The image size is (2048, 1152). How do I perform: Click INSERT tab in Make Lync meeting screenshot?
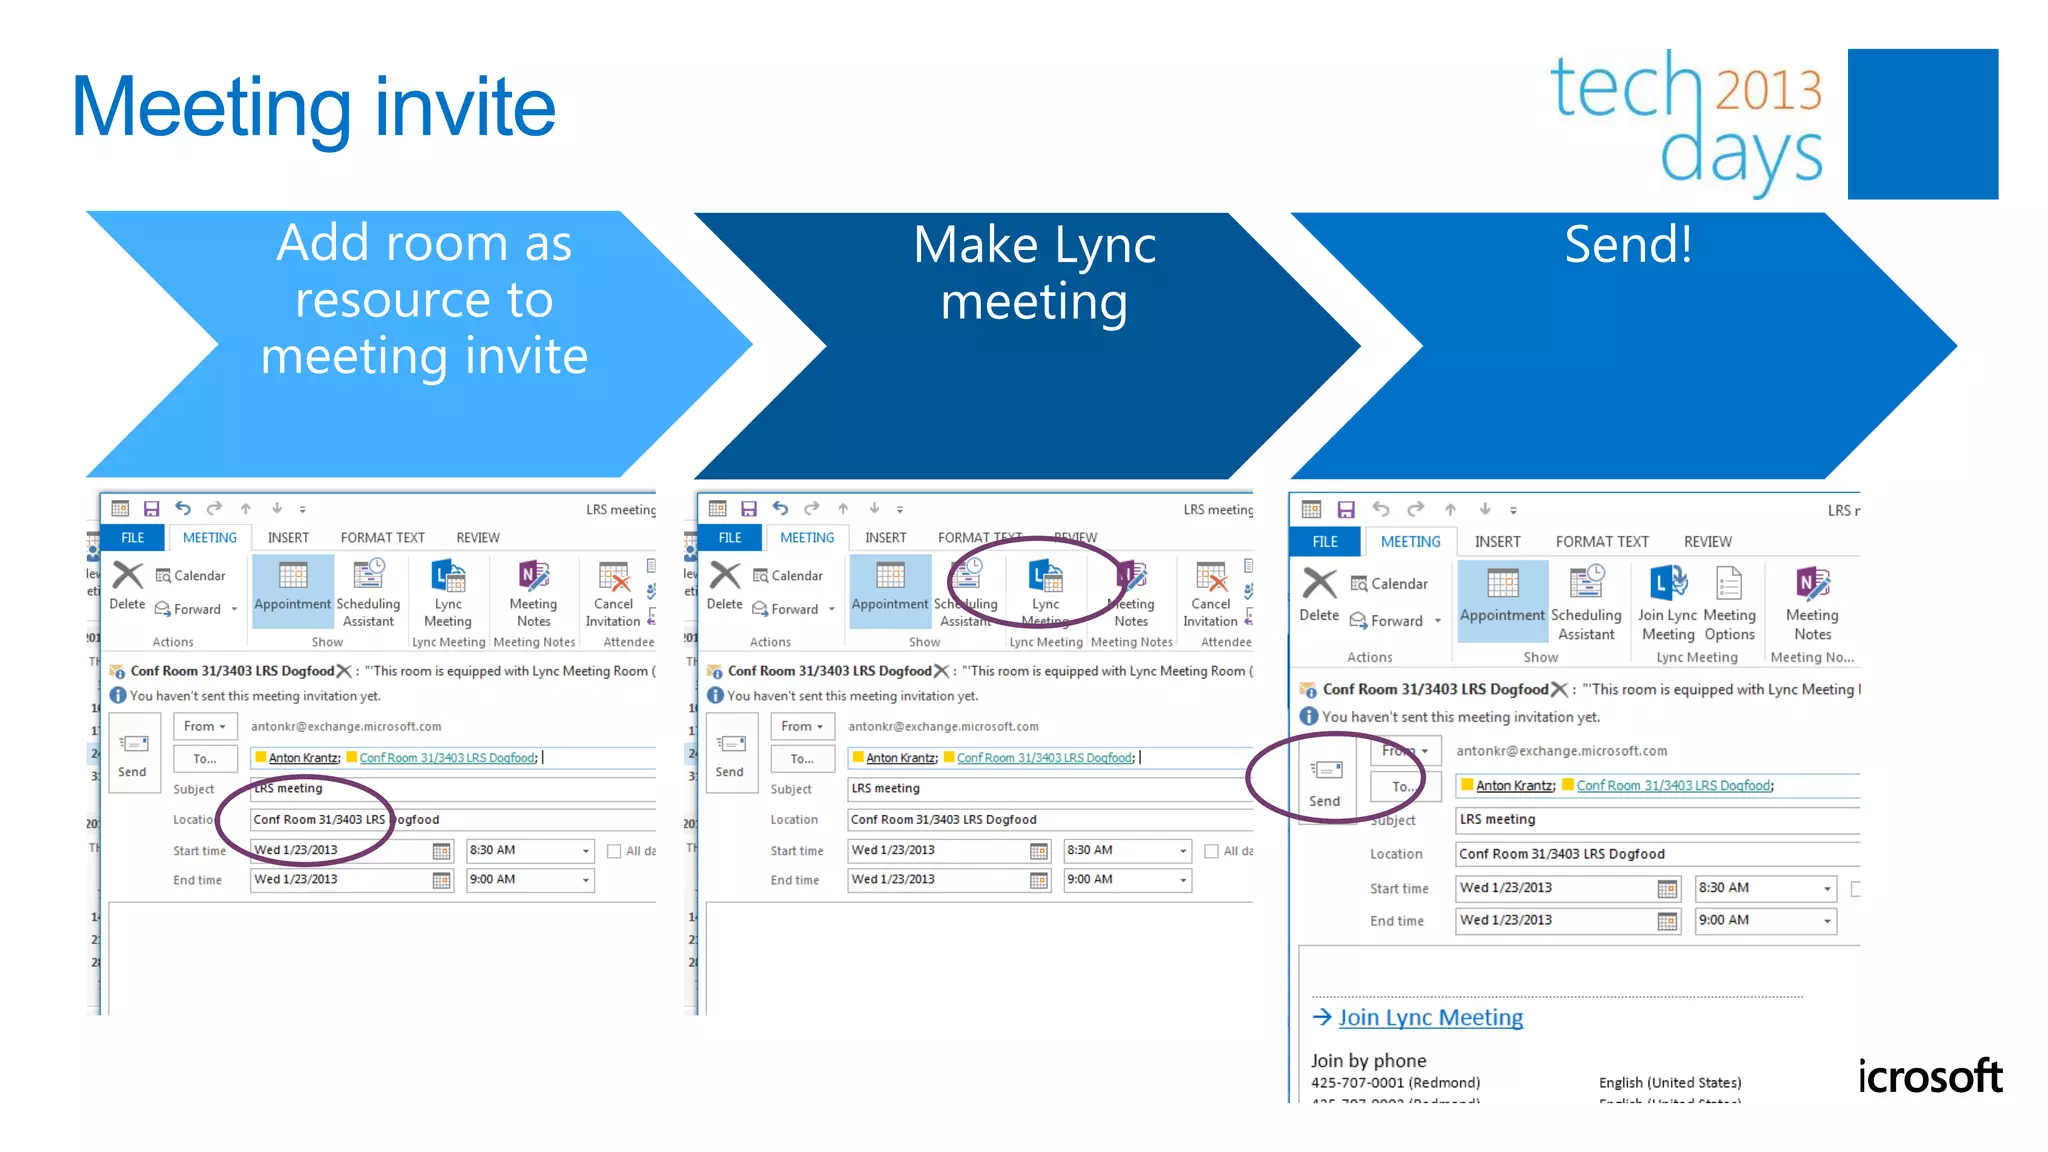pos(885,538)
